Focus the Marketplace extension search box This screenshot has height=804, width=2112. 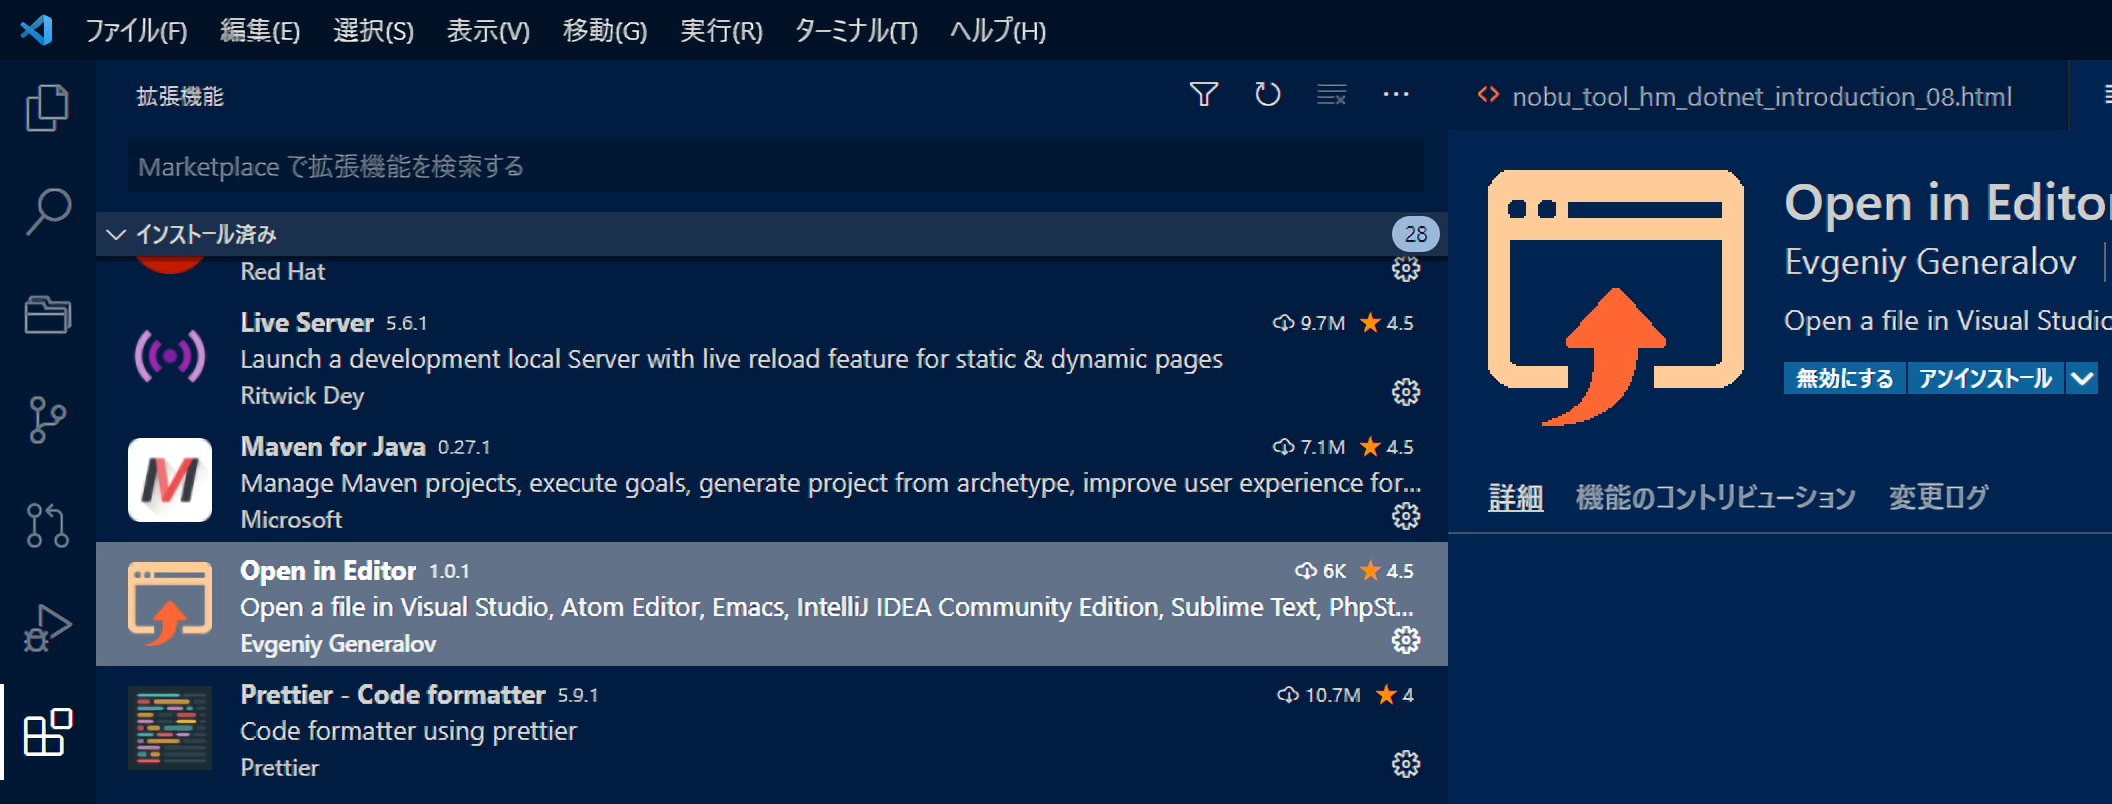775,166
